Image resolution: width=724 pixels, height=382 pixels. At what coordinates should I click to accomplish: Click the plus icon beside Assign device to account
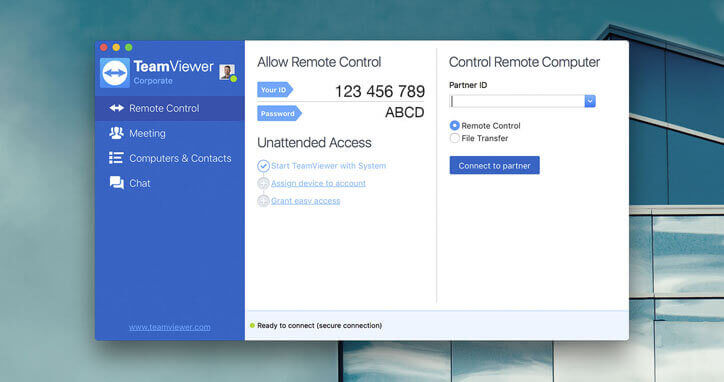click(263, 183)
